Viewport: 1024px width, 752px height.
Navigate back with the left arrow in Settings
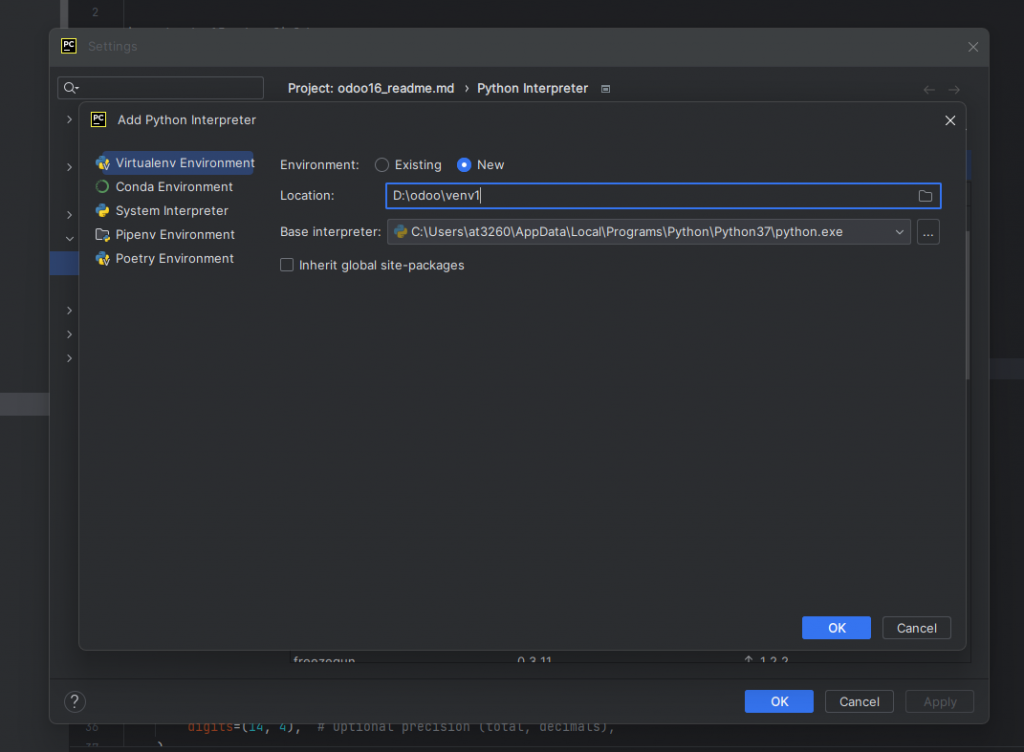point(929,89)
